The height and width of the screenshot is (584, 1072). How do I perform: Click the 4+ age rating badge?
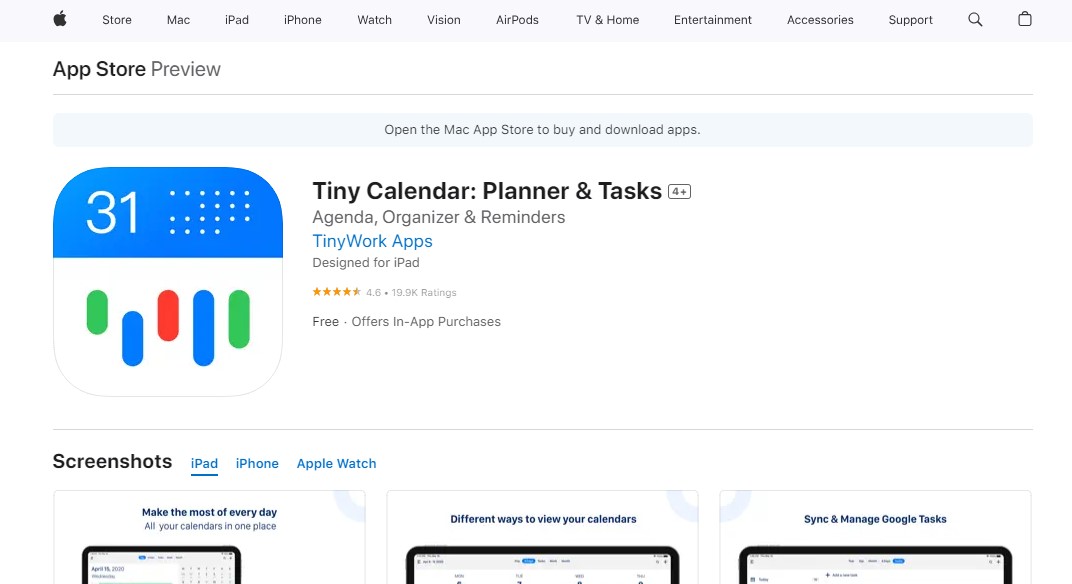click(x=679, y=190)
